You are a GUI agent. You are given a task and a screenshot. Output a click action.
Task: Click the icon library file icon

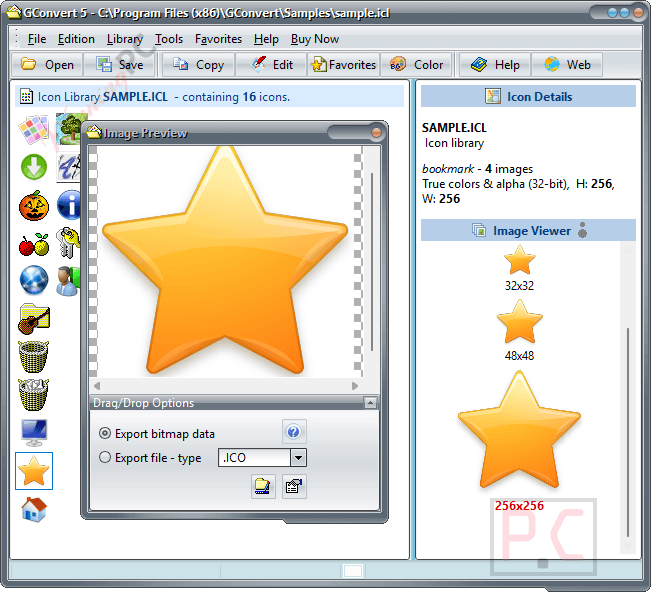pyautogui.click(x=26, y=96)
